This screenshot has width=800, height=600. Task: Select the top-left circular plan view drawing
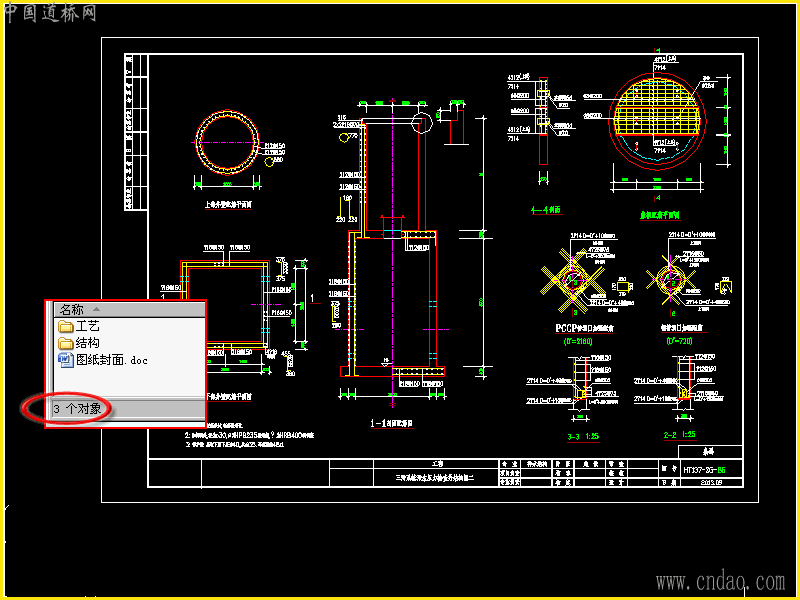(x=228, y=142)
